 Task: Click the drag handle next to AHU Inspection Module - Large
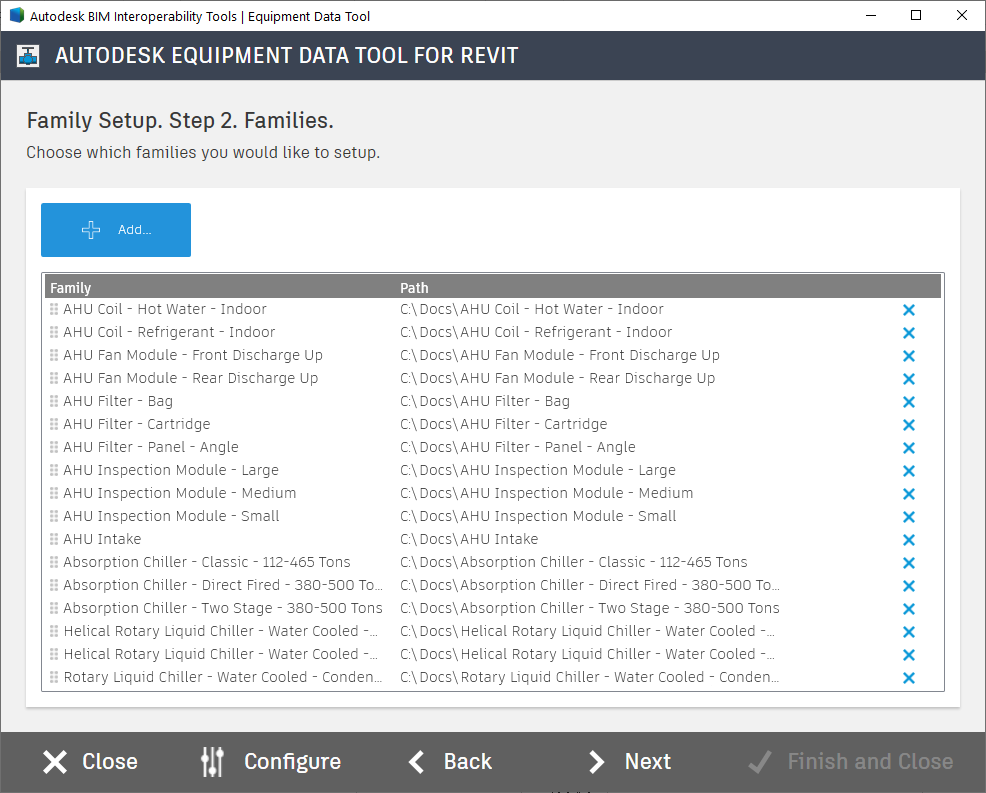click(x=53, y=470)
